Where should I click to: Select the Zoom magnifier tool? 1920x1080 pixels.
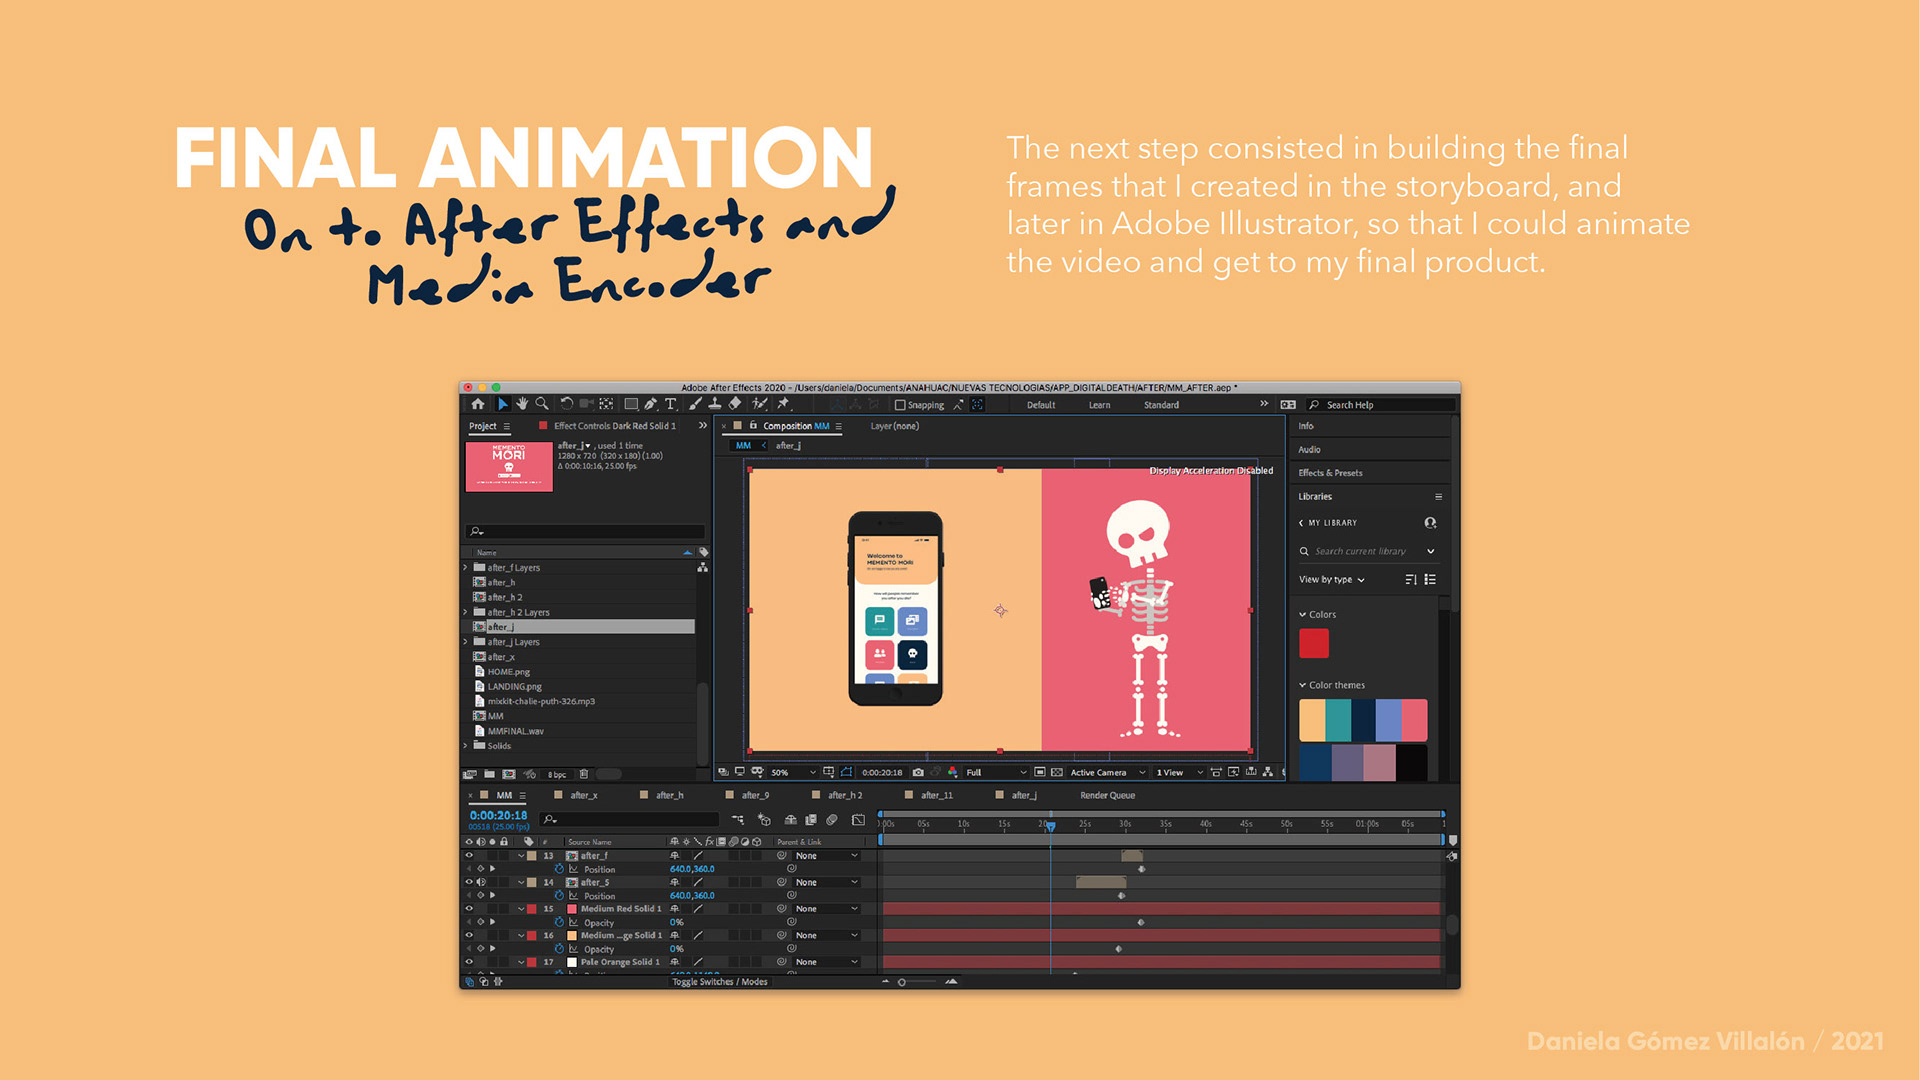tap(542, 404)
